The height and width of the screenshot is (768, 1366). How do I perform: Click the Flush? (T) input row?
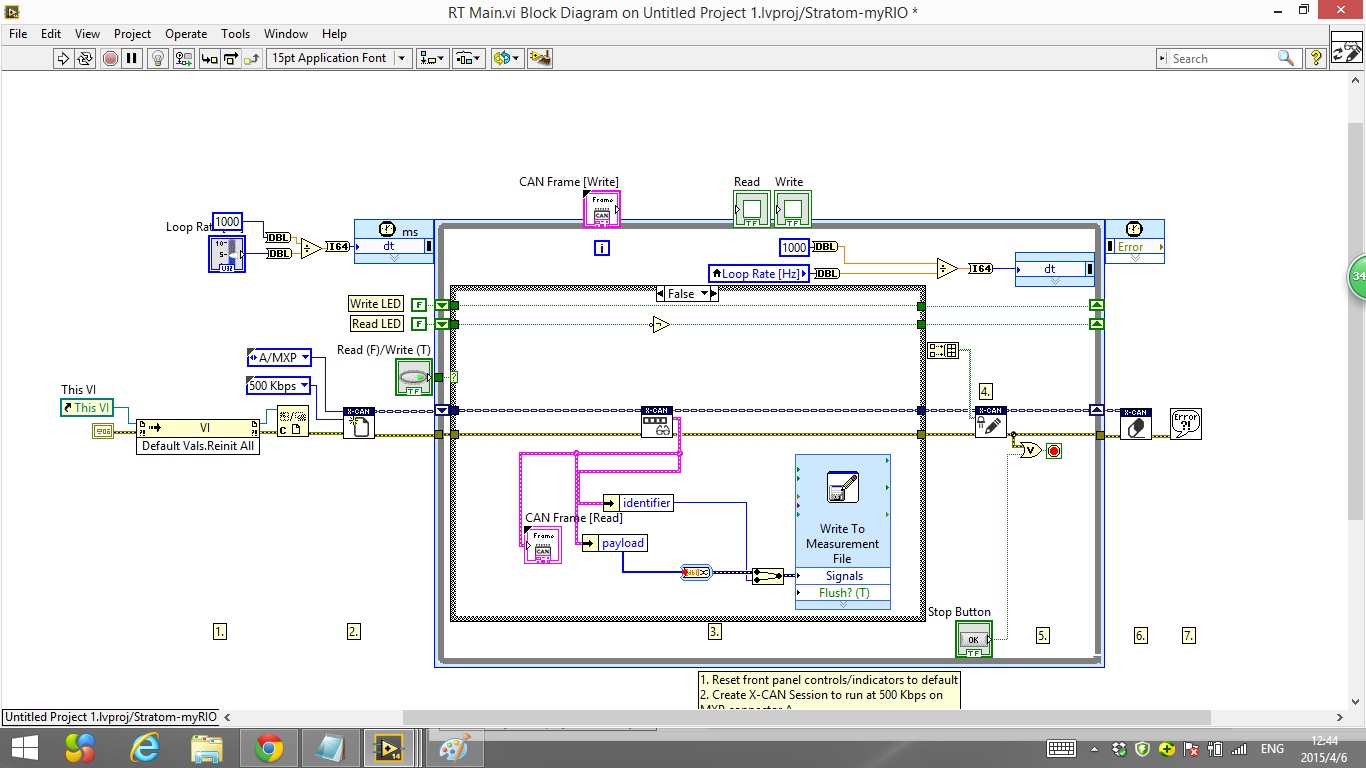[843, 593]
